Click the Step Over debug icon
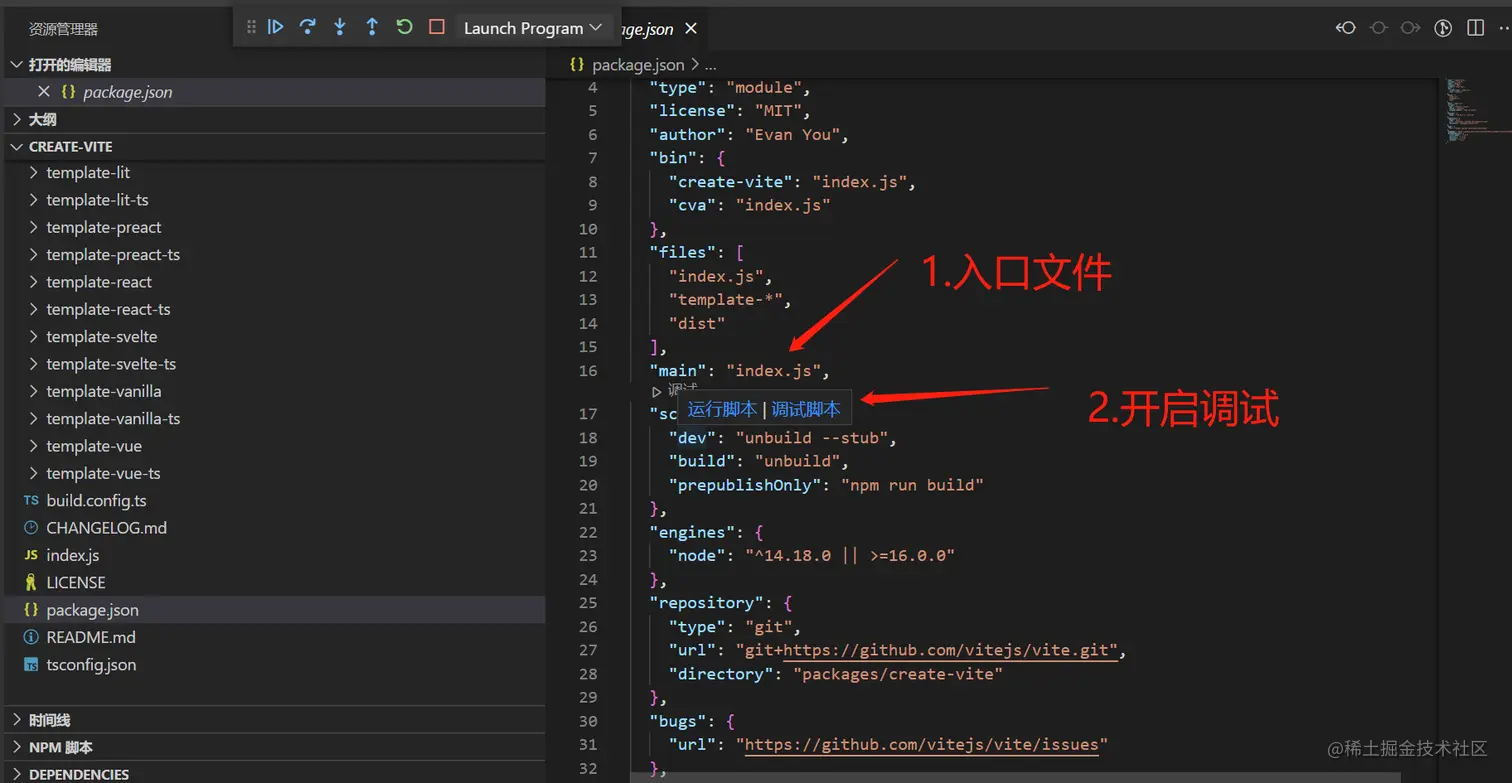 coord(308,27)
